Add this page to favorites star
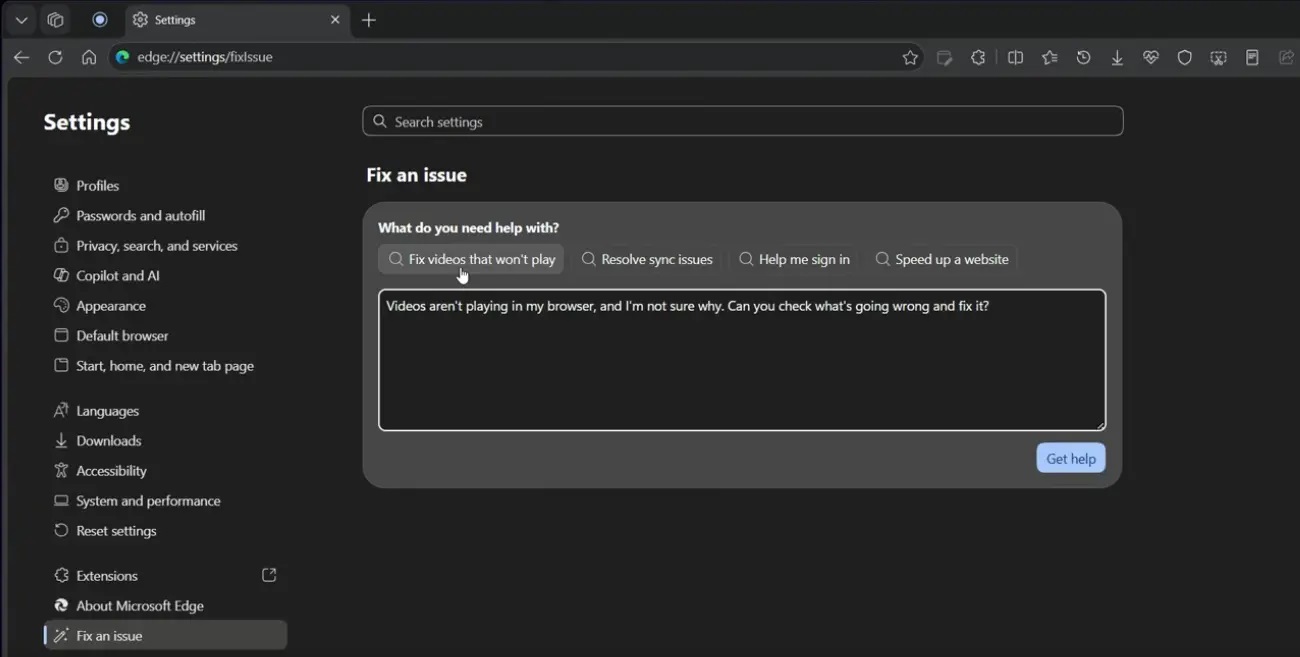 point(910,58)
